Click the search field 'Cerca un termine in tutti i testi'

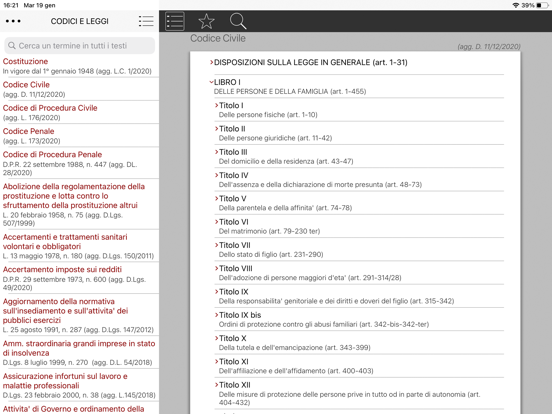[x=80, y=46]
